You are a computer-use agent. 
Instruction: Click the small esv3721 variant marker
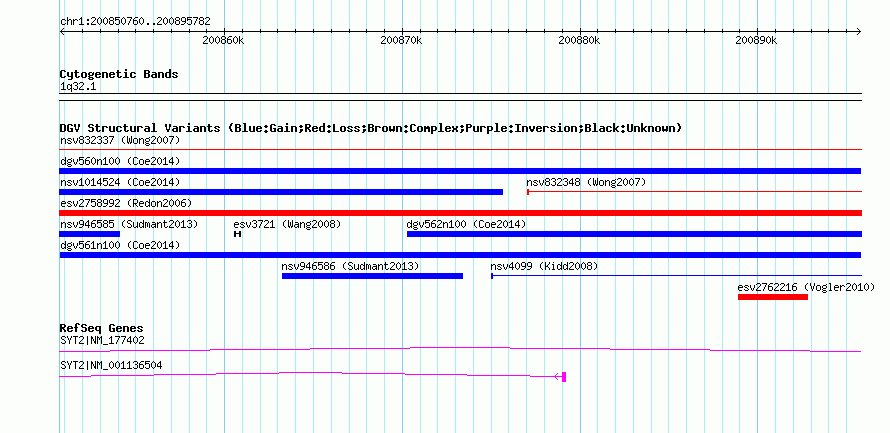click(x=237, y=234)
